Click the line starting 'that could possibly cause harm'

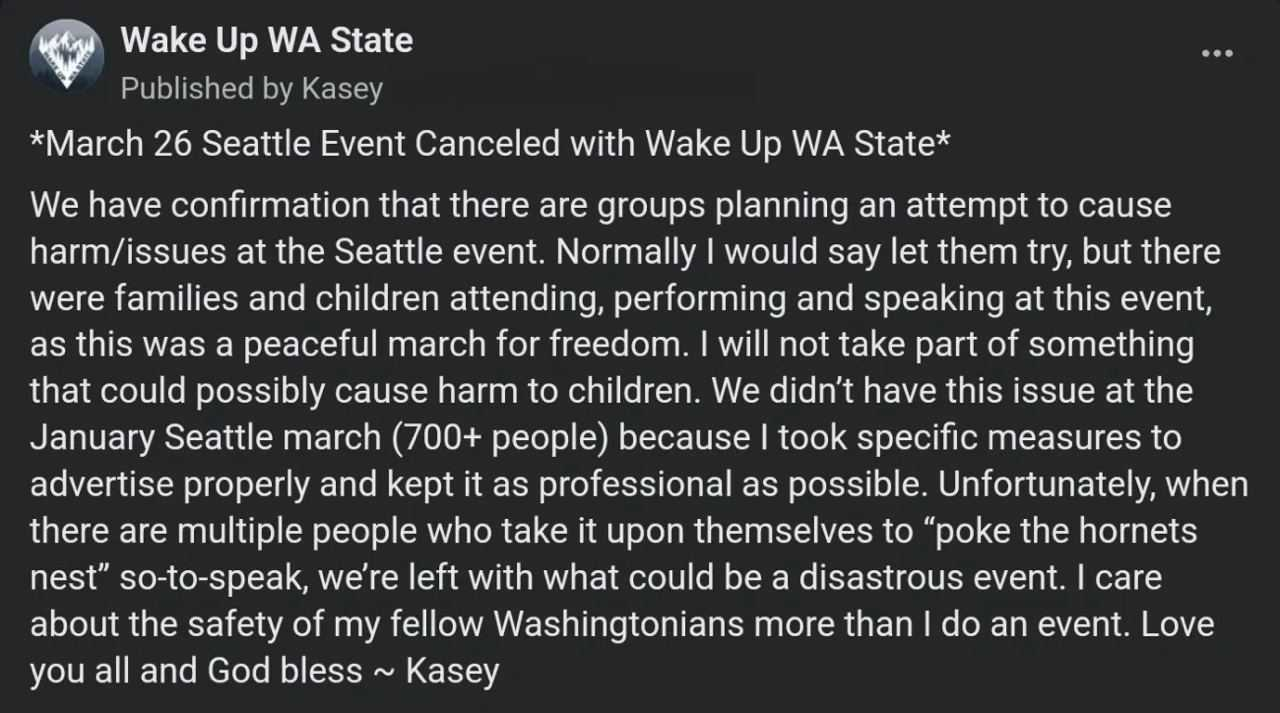coord(611,391)
